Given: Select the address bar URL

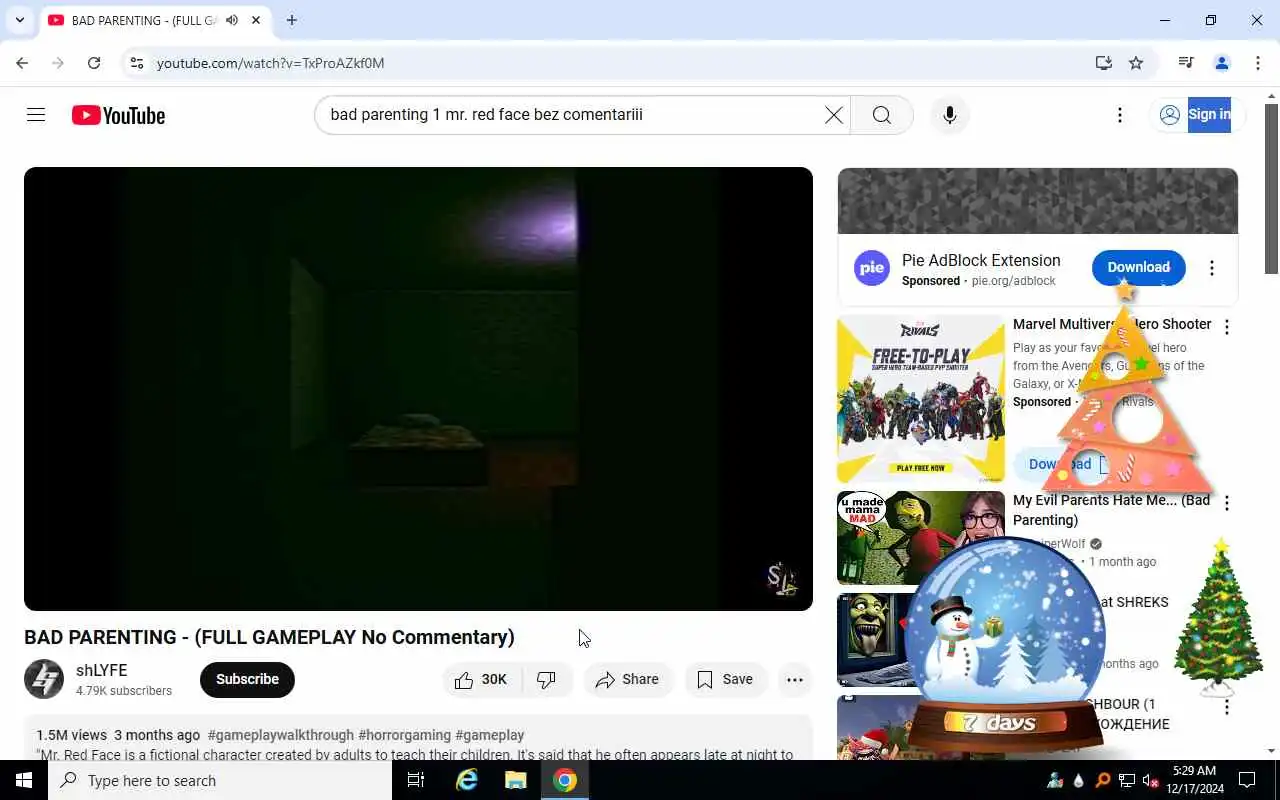Looking at the screenshot, I should pos(270,63).
